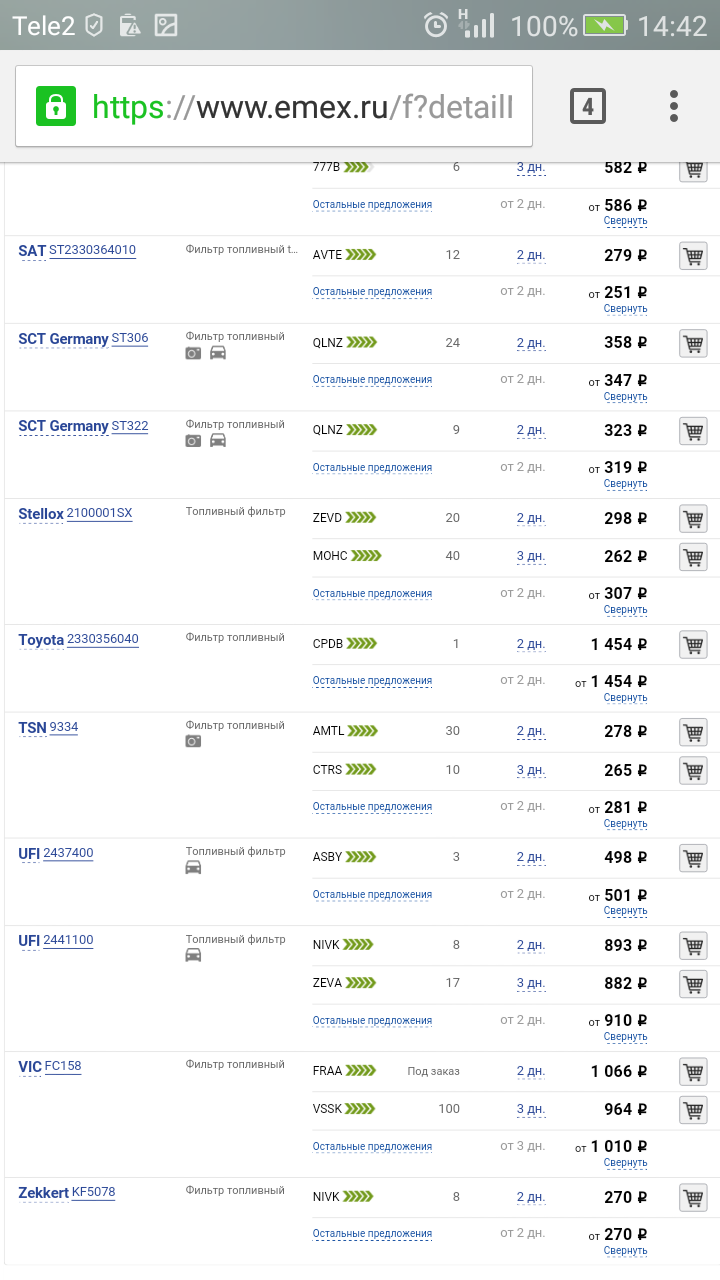Click the camera icon for TSN 9334
This screenshot has height=1280, width=720.
coord(193,741)
